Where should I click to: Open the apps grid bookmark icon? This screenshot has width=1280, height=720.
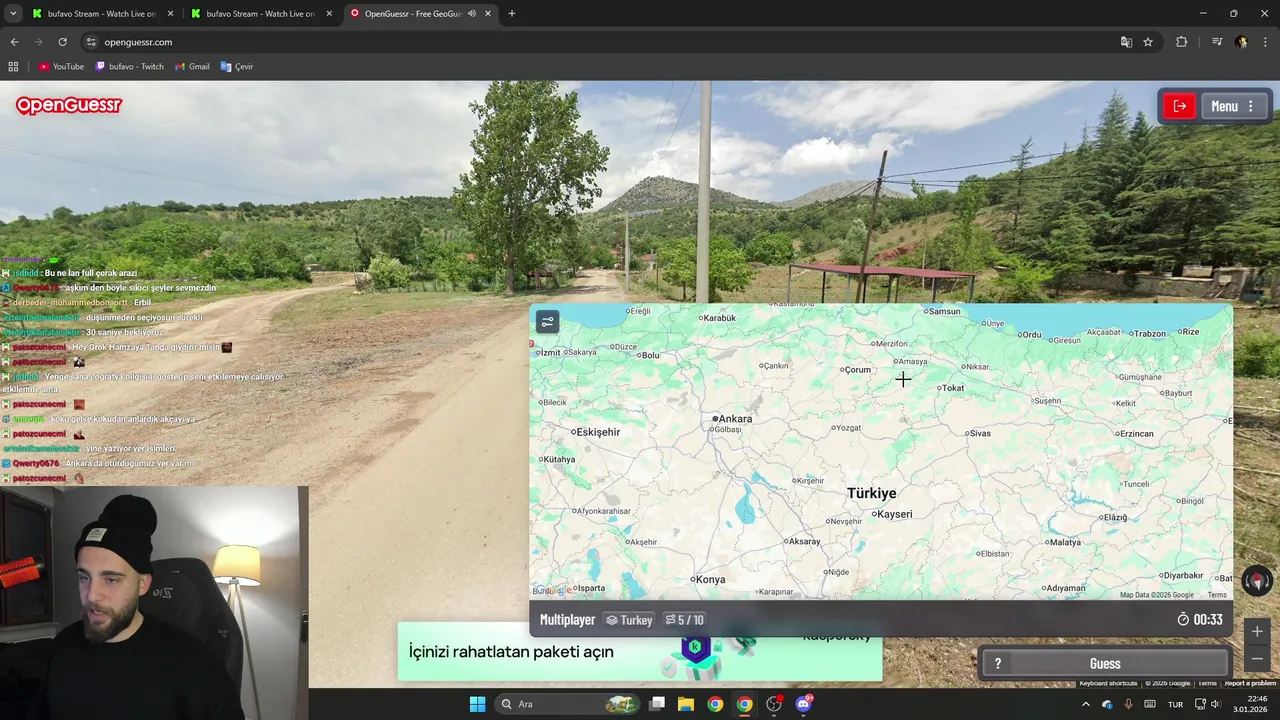coord(13,67)
